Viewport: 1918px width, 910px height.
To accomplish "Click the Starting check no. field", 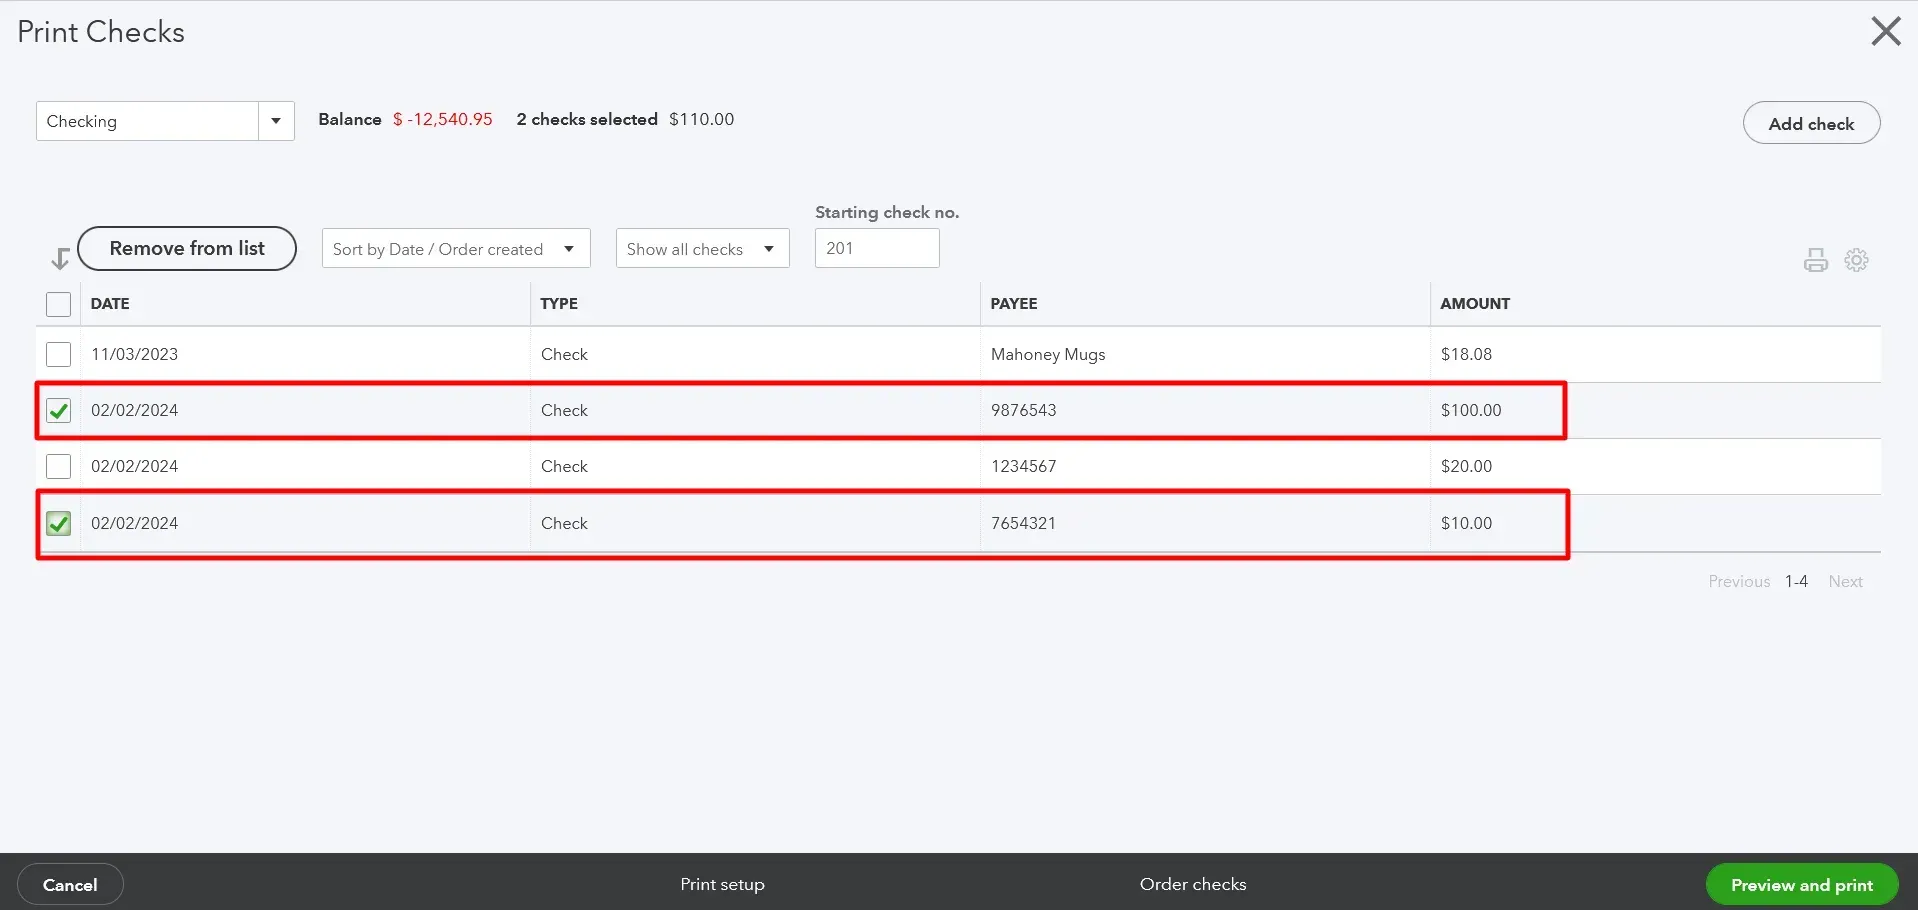I will click(x=877, y=248).
